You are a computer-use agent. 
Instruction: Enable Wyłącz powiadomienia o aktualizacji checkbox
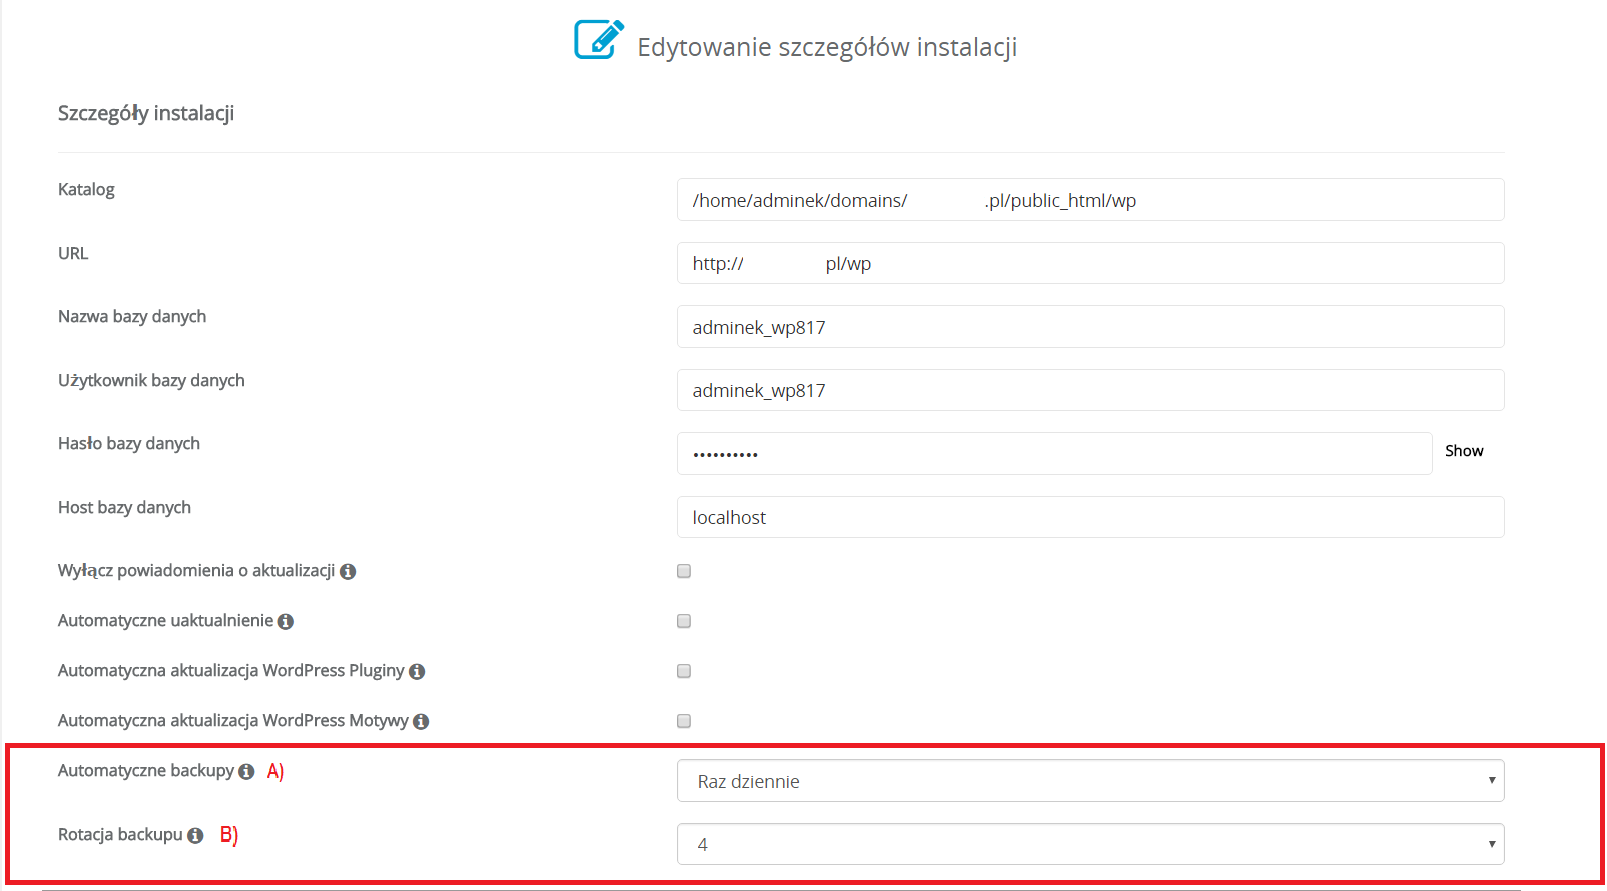tap(684, 571)
